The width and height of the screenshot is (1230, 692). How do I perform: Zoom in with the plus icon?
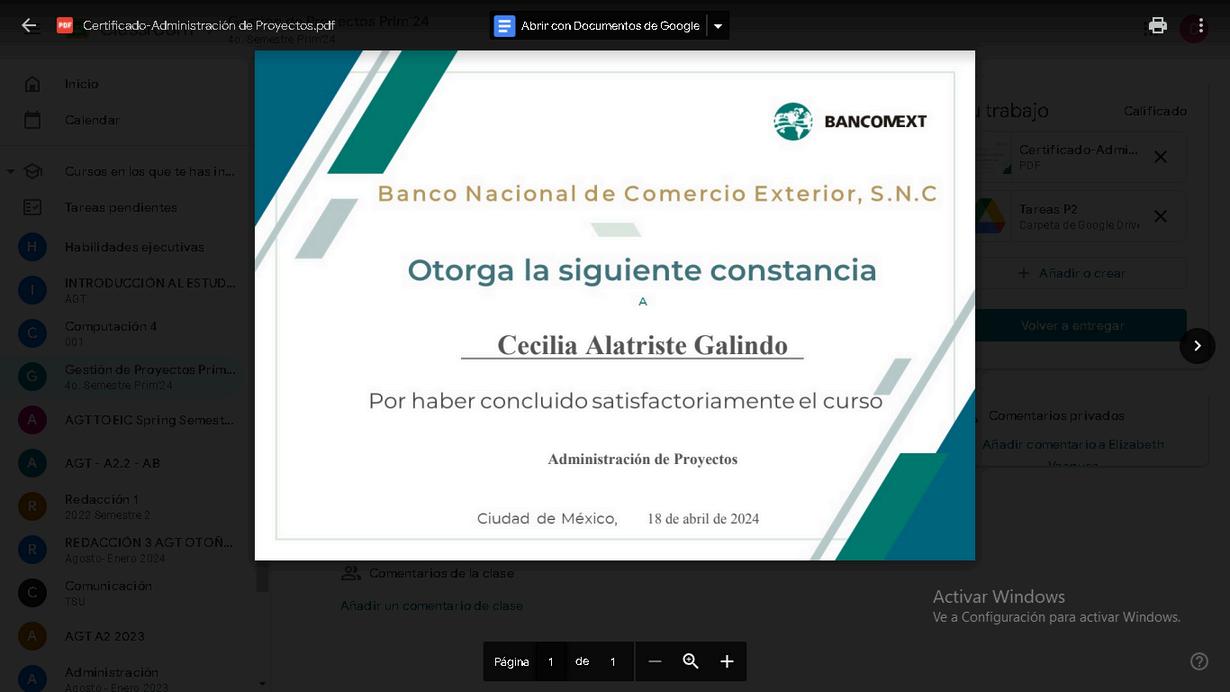point(727,661)
